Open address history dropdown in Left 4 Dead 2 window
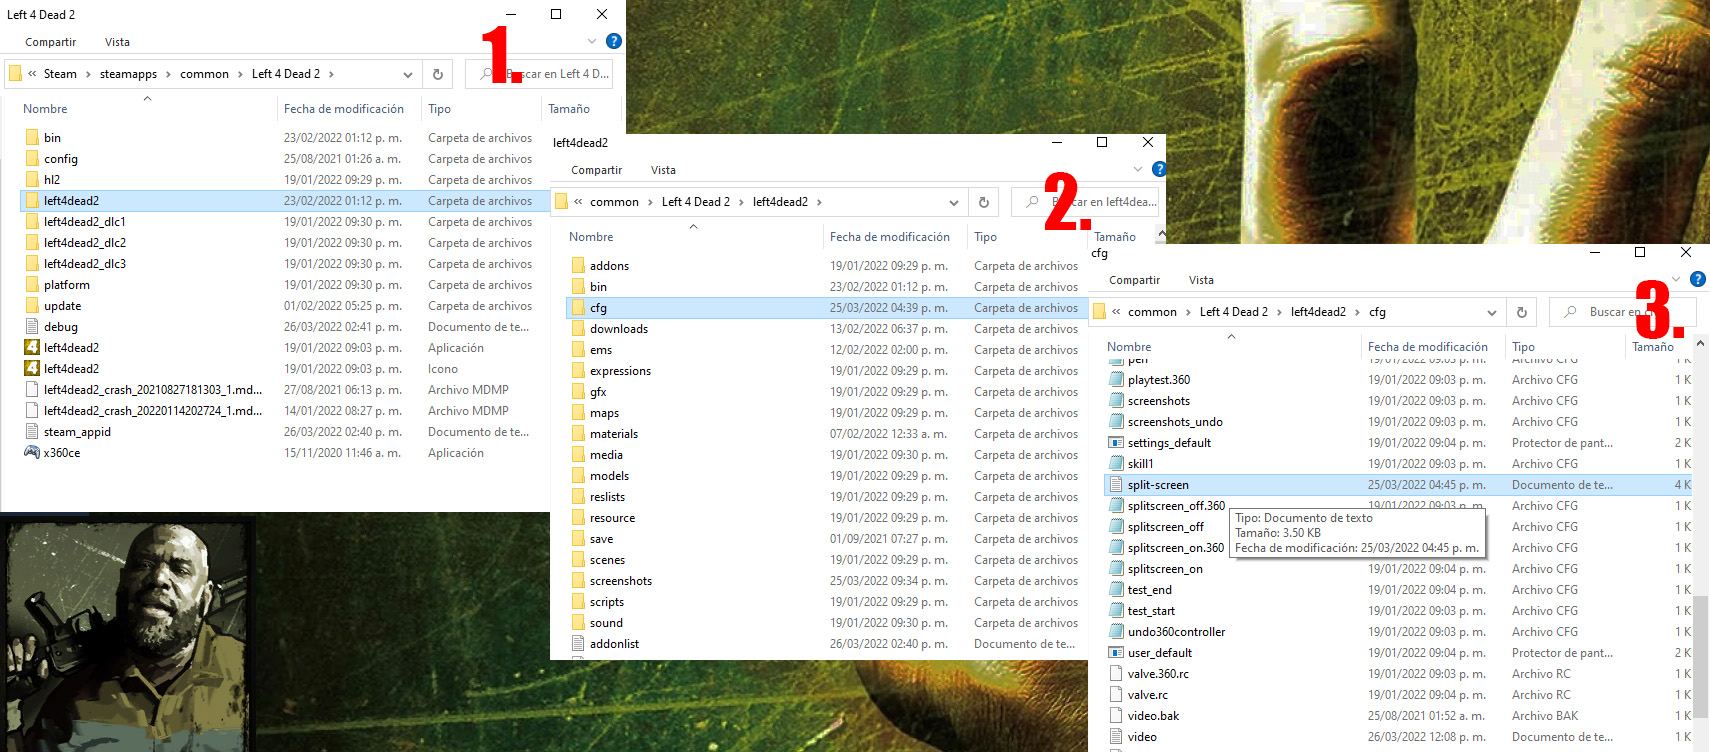 pyautogui.click(x=408, y=74)
